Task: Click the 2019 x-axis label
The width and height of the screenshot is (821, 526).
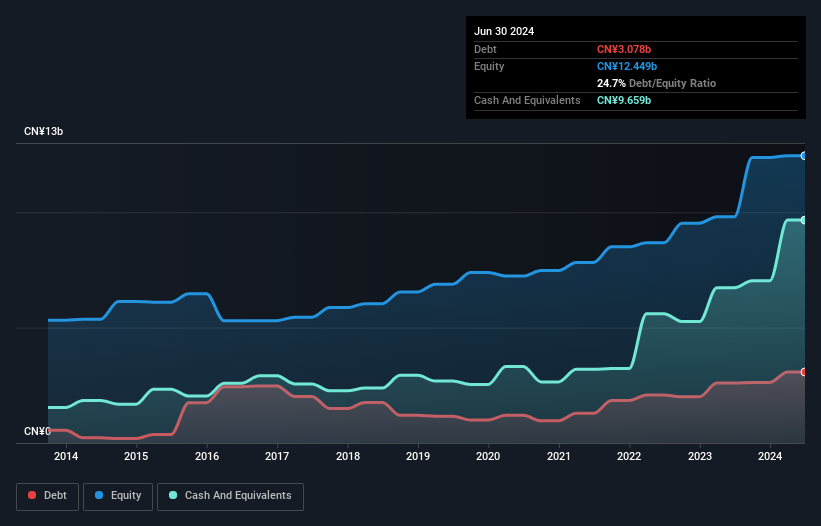Action: tap(418, 456)
